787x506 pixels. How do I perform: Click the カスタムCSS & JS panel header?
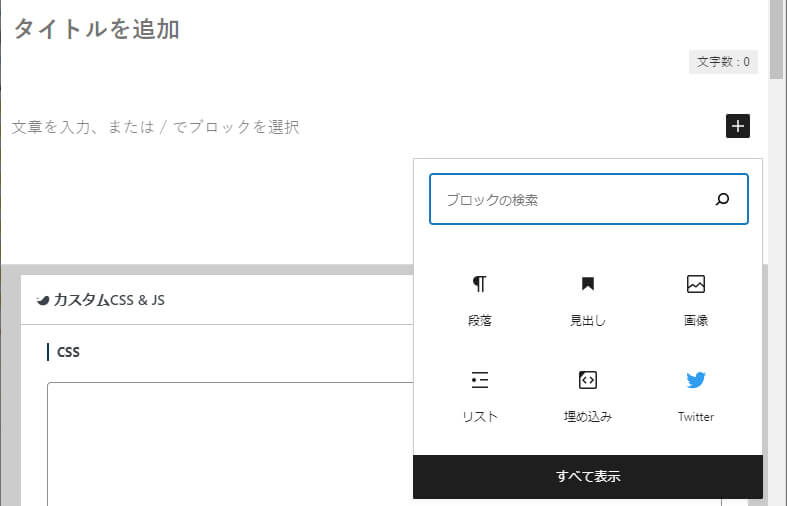click(x=217, y=300)
